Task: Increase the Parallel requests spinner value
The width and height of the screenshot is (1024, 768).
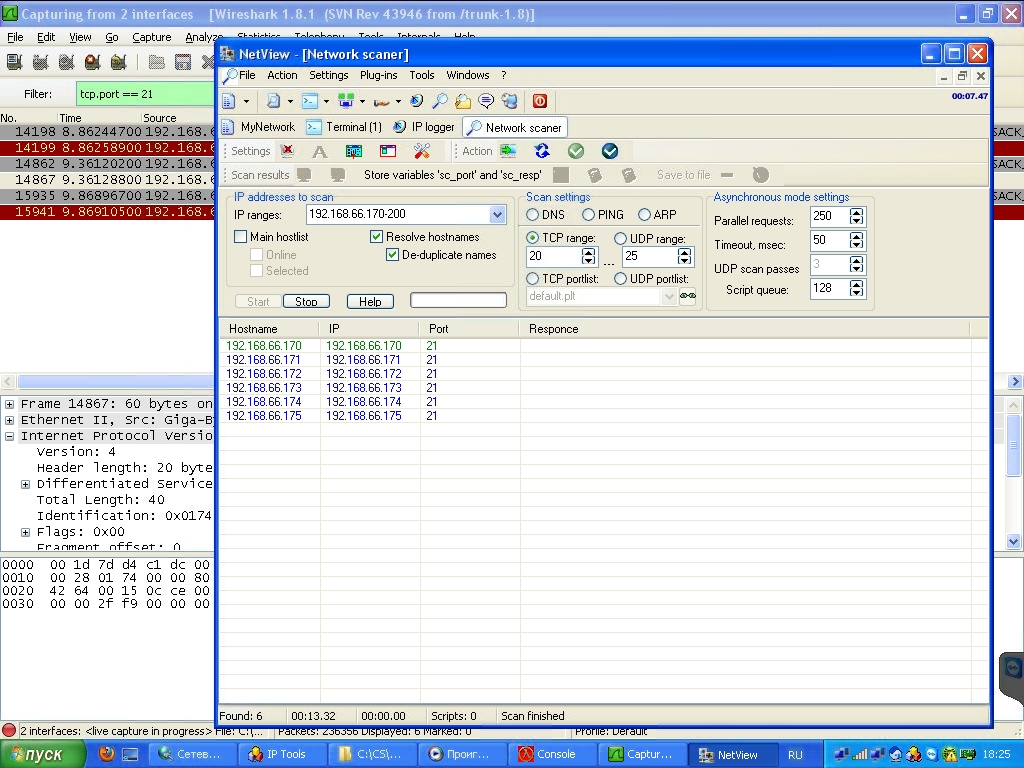Action: tap(856, 212)
